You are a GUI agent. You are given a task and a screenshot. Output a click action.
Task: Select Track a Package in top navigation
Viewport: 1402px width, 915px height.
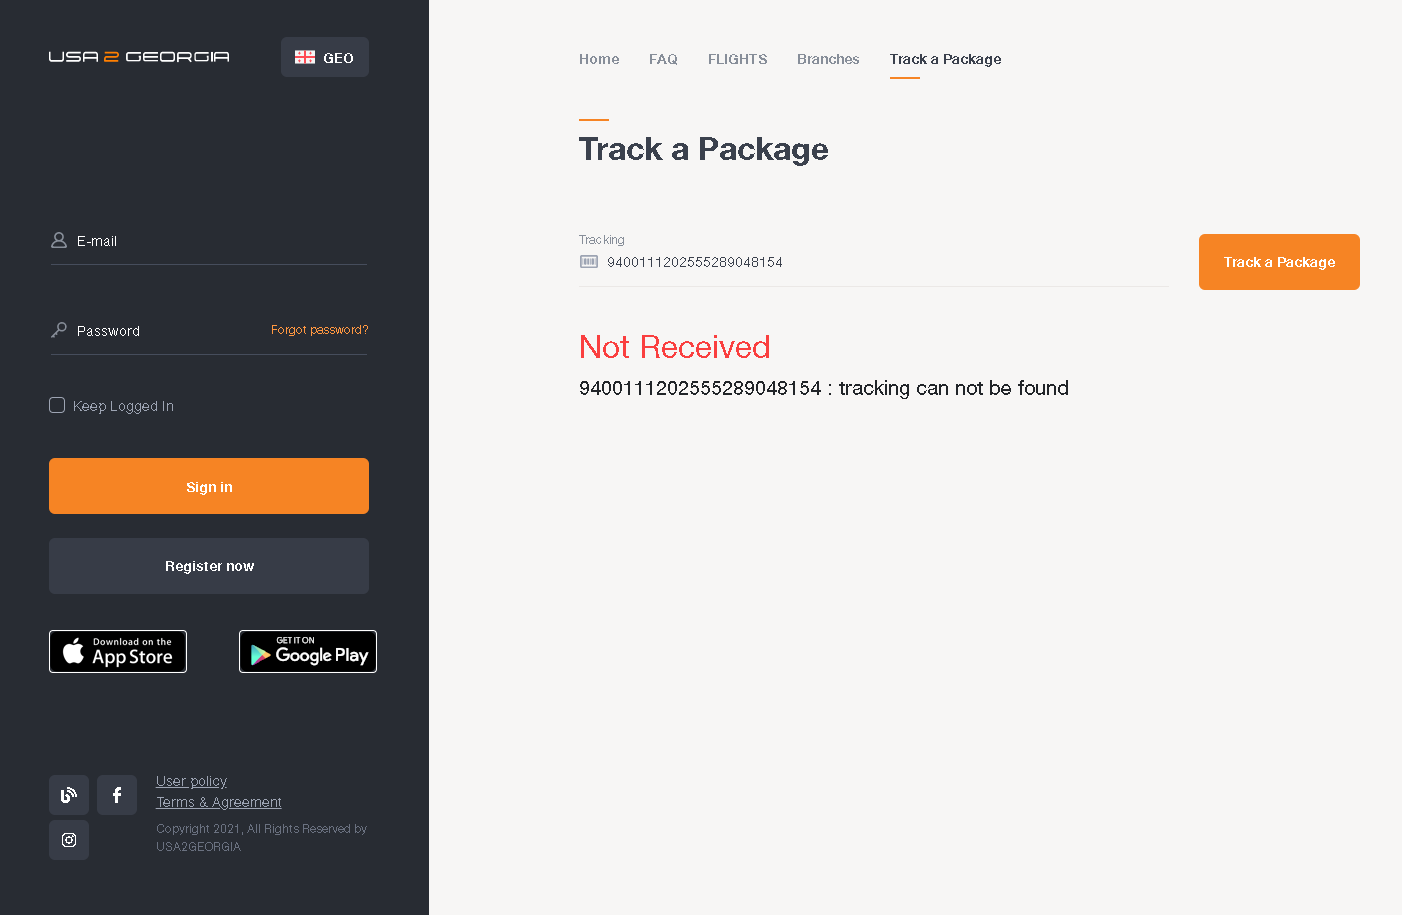click(945, 59)
